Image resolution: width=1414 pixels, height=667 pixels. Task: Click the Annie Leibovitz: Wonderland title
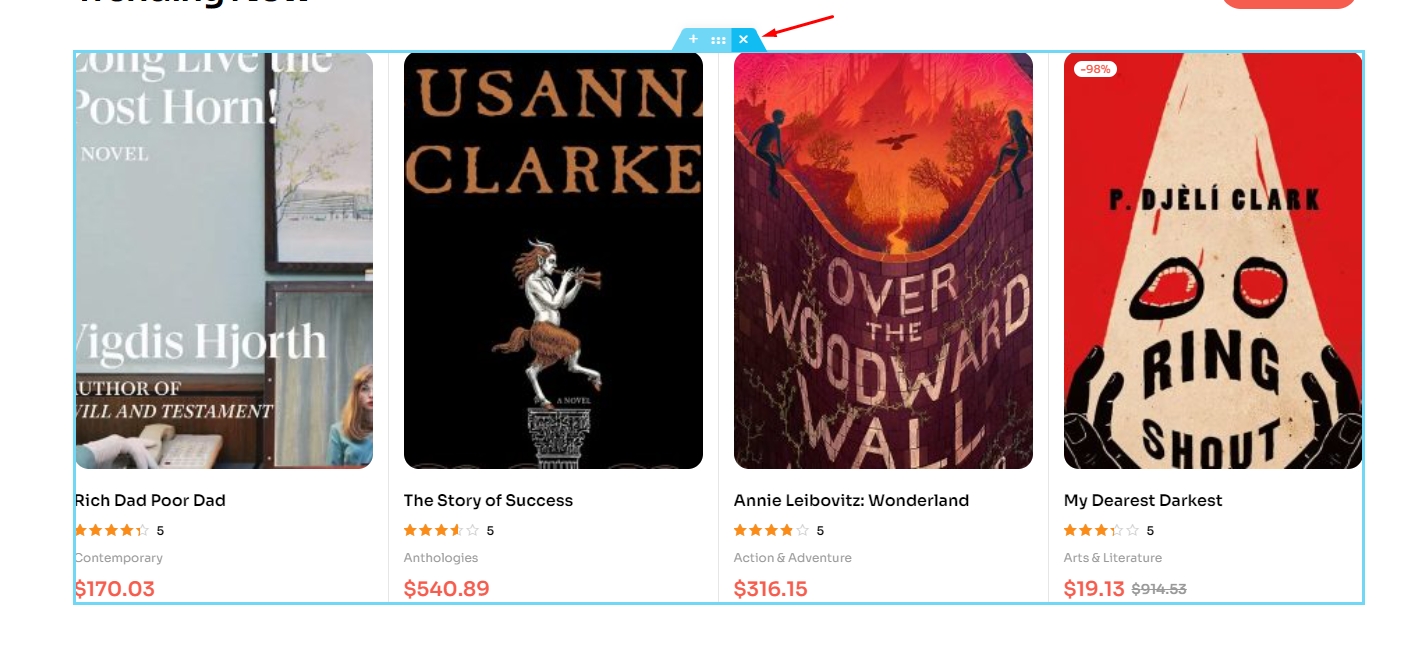pos(851,500)
